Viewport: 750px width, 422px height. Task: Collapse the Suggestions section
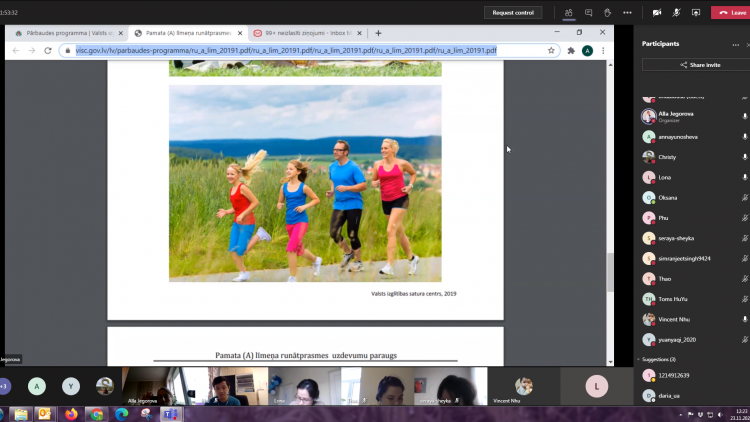click(x=640, y=358)
